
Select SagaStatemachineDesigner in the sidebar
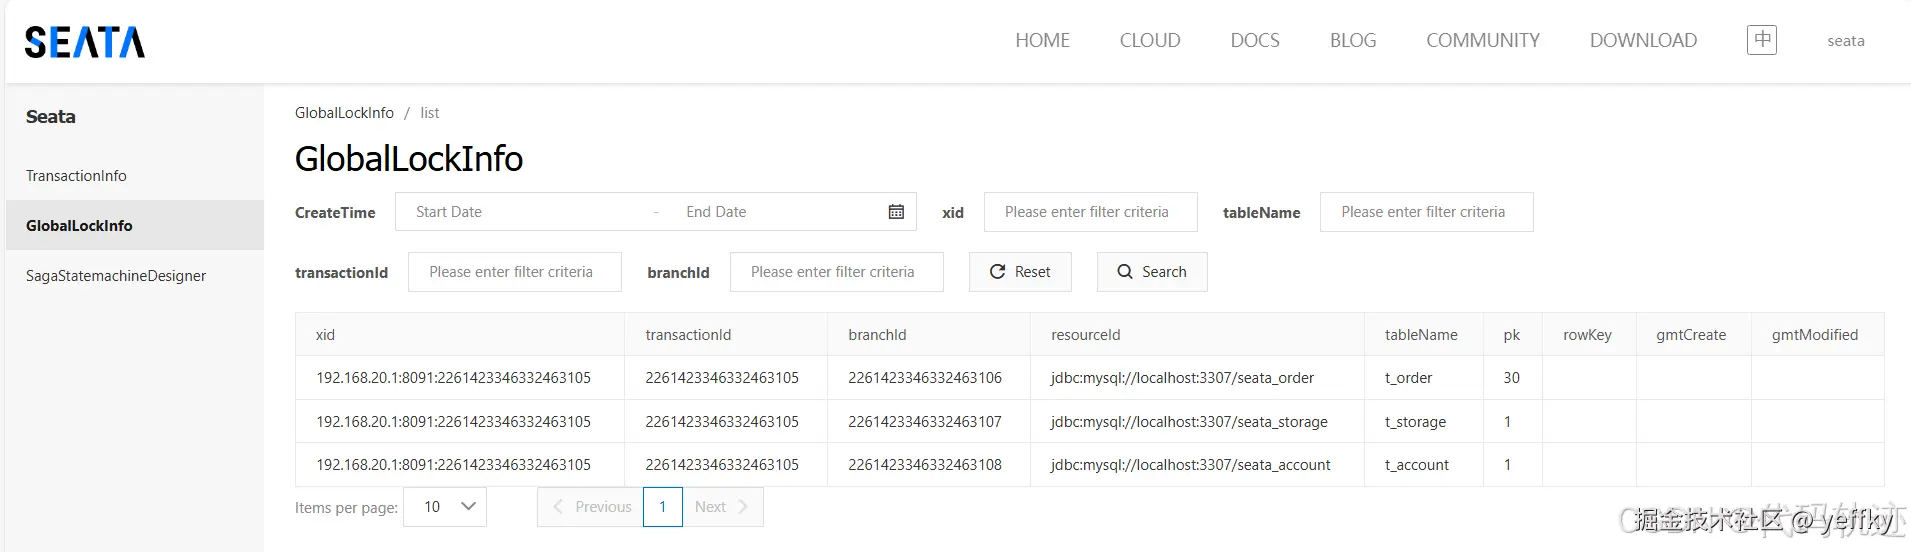(116, 276)
